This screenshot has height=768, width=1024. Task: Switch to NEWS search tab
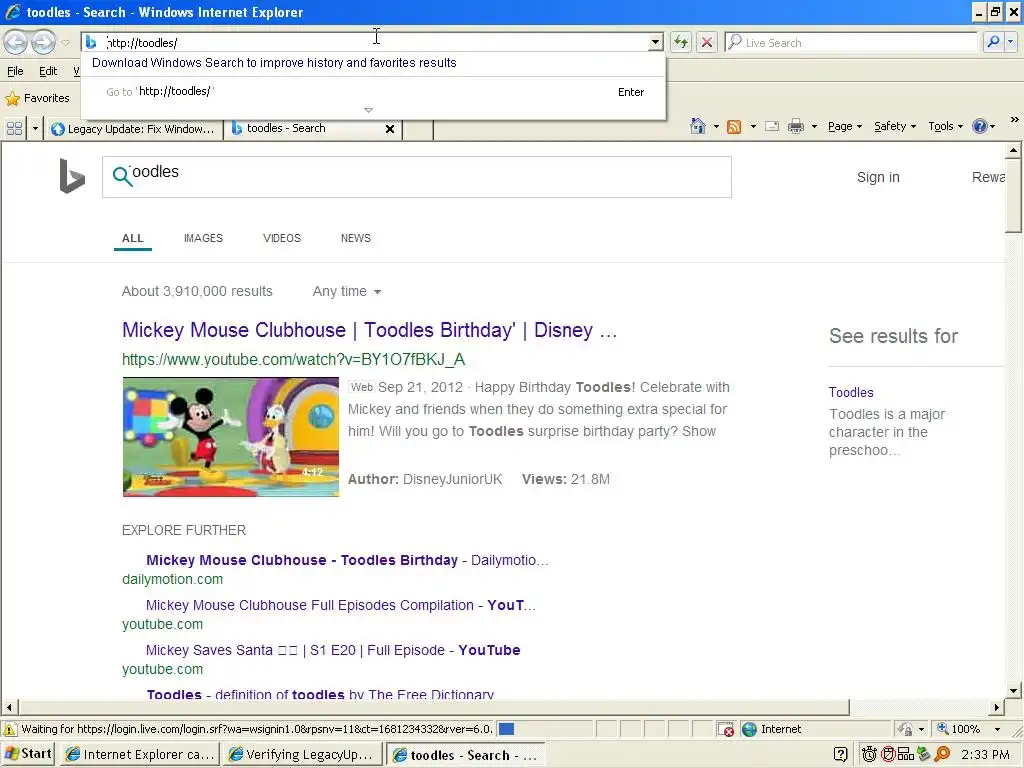pos(355,238)
